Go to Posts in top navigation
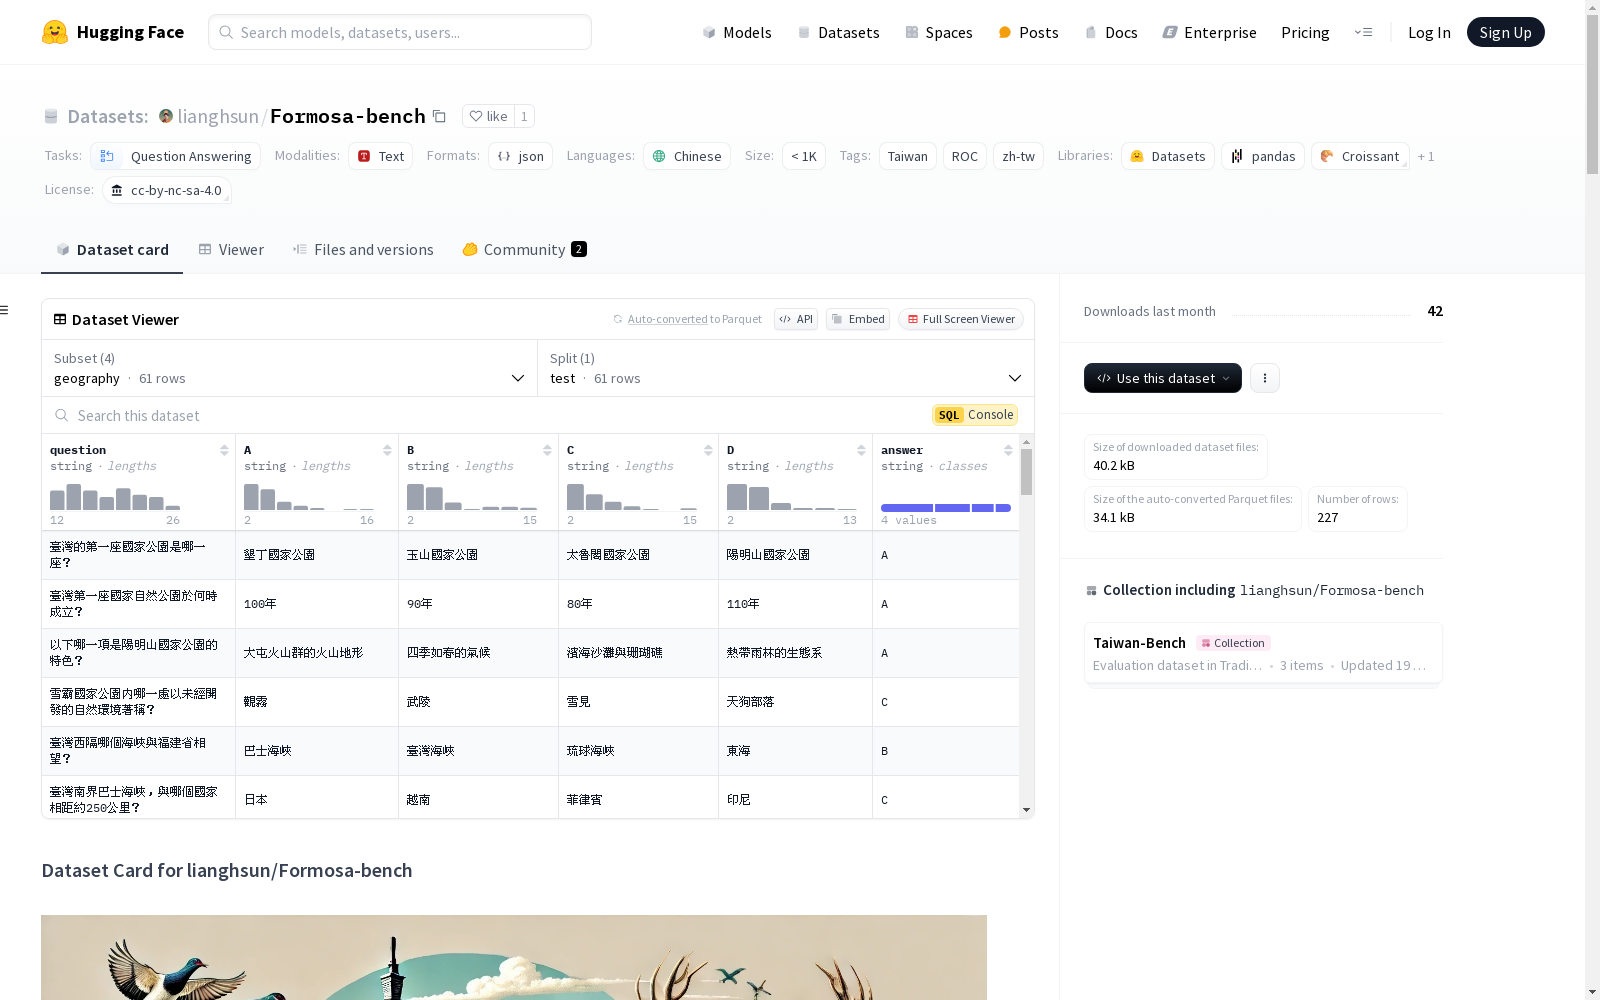Screen dimensions: 1600x1000 coord(1028,32)
